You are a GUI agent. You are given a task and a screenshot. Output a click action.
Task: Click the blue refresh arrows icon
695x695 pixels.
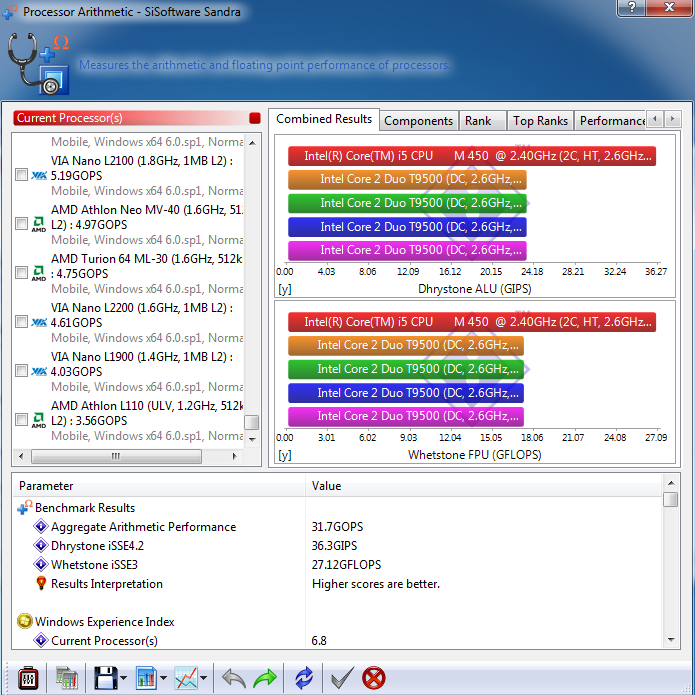(304, 678)
